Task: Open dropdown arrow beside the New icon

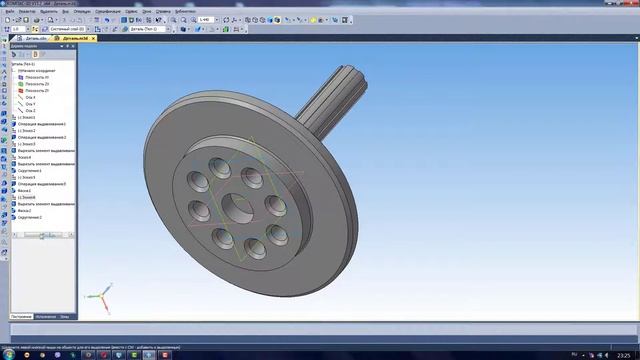Action: 13,20
